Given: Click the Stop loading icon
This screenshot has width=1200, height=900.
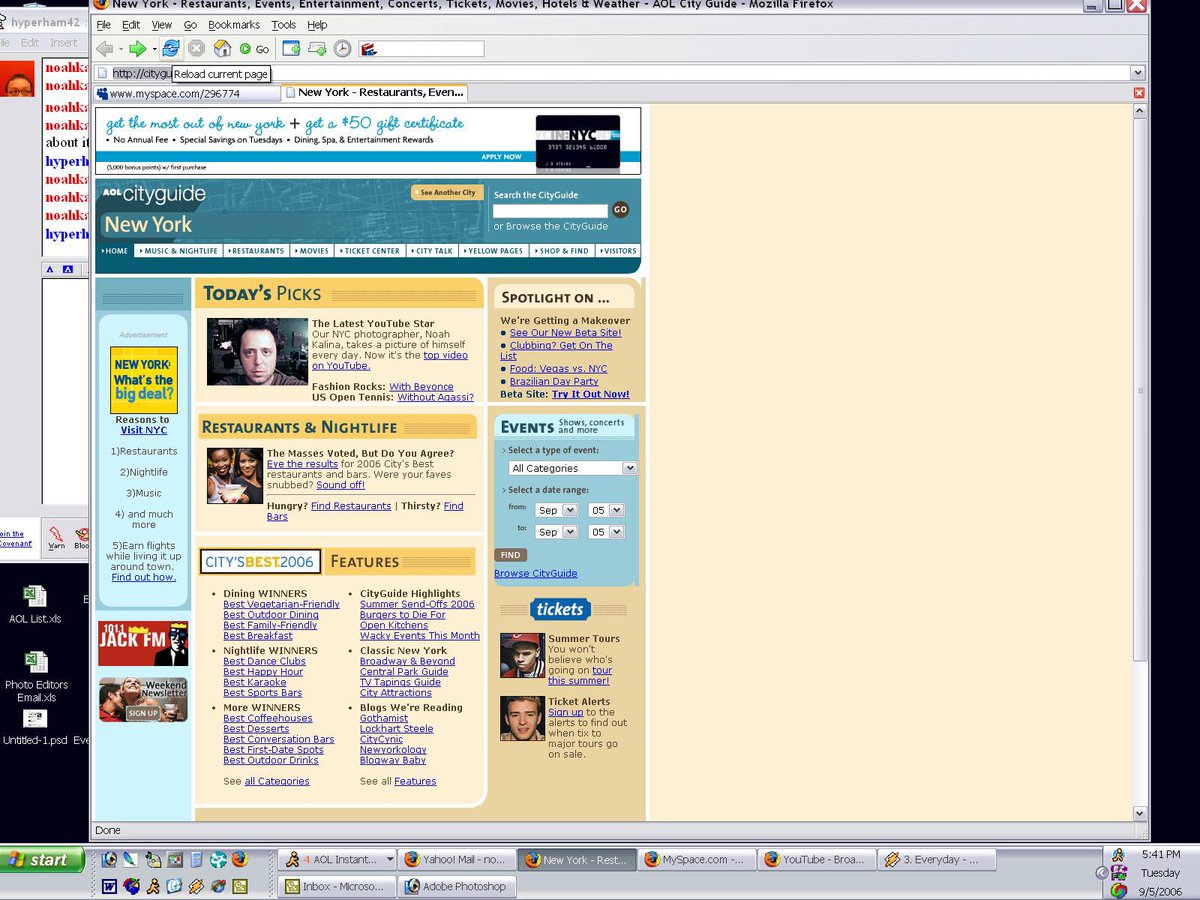Looking at the screenshot, I should tap(197, 48).
